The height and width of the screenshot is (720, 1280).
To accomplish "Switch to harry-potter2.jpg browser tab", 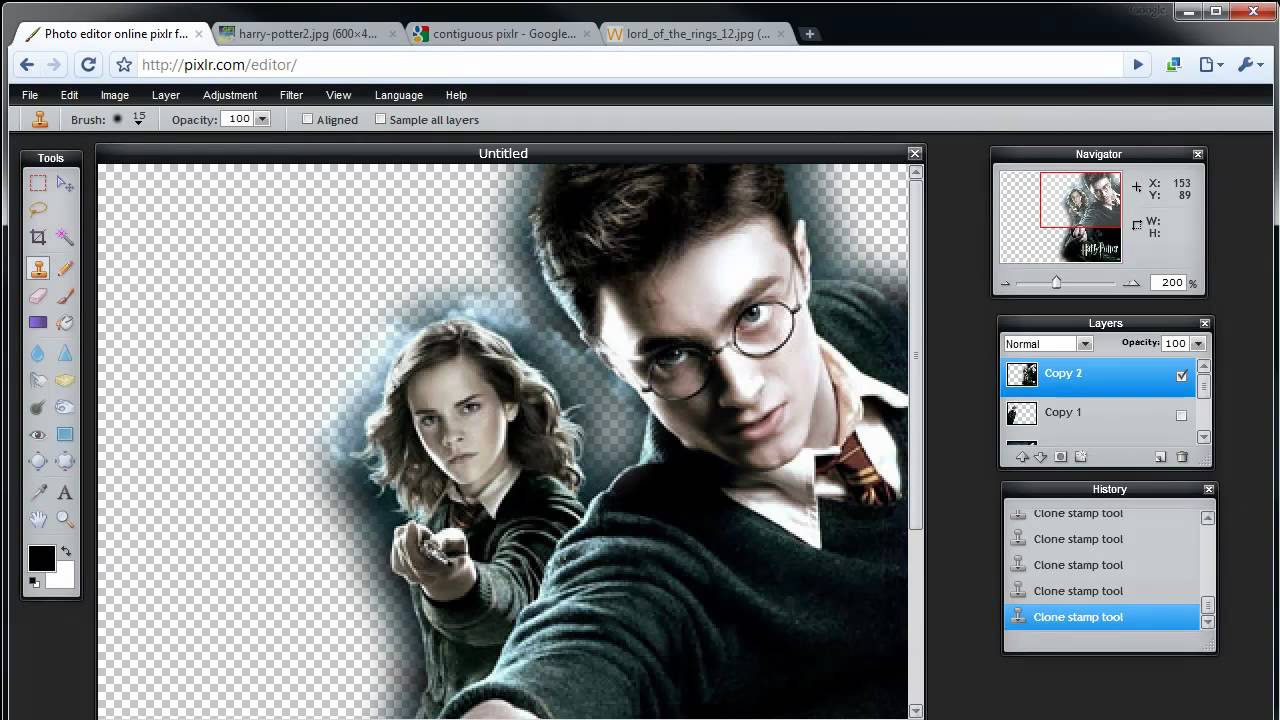I will [x=306, y=34].
